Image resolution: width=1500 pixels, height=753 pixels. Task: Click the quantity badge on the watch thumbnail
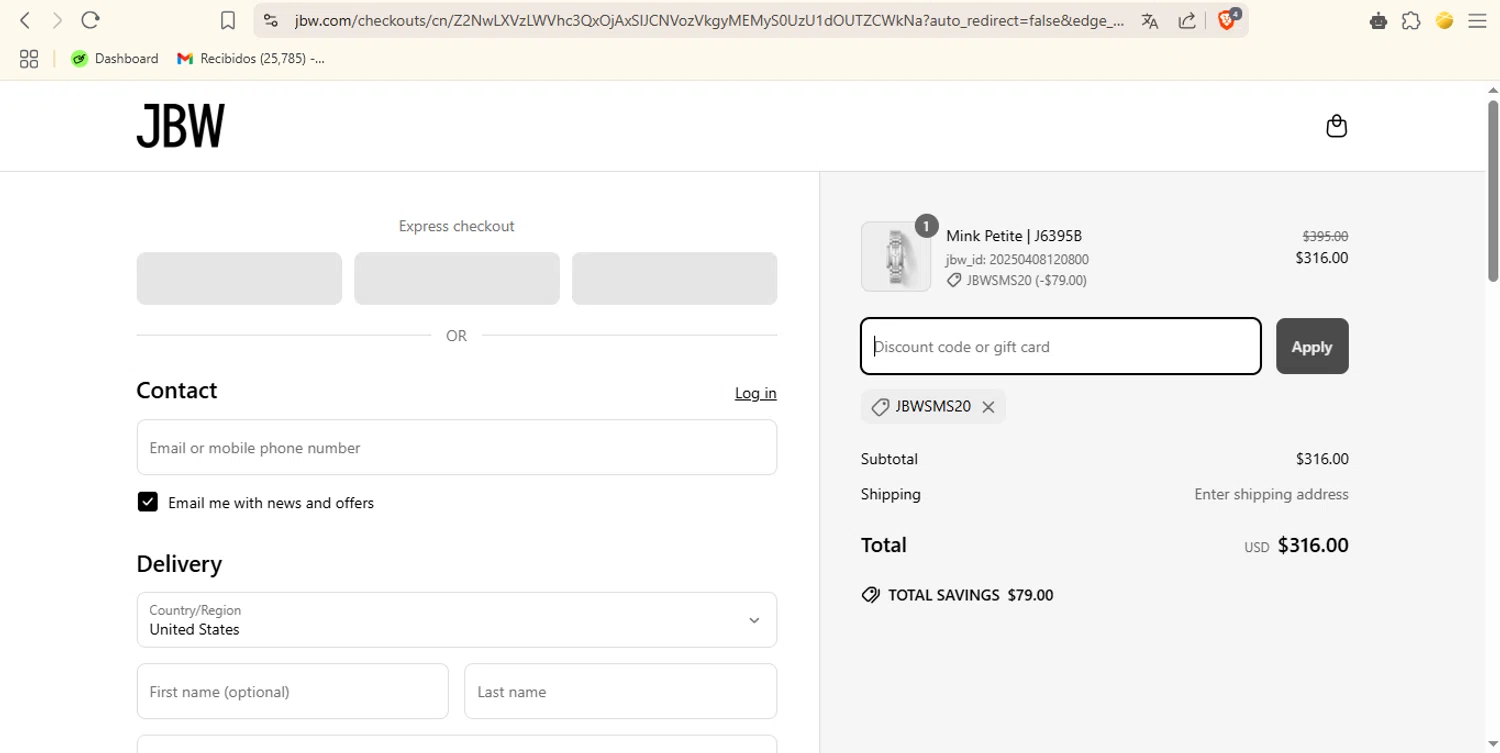[x=926, y=226]
